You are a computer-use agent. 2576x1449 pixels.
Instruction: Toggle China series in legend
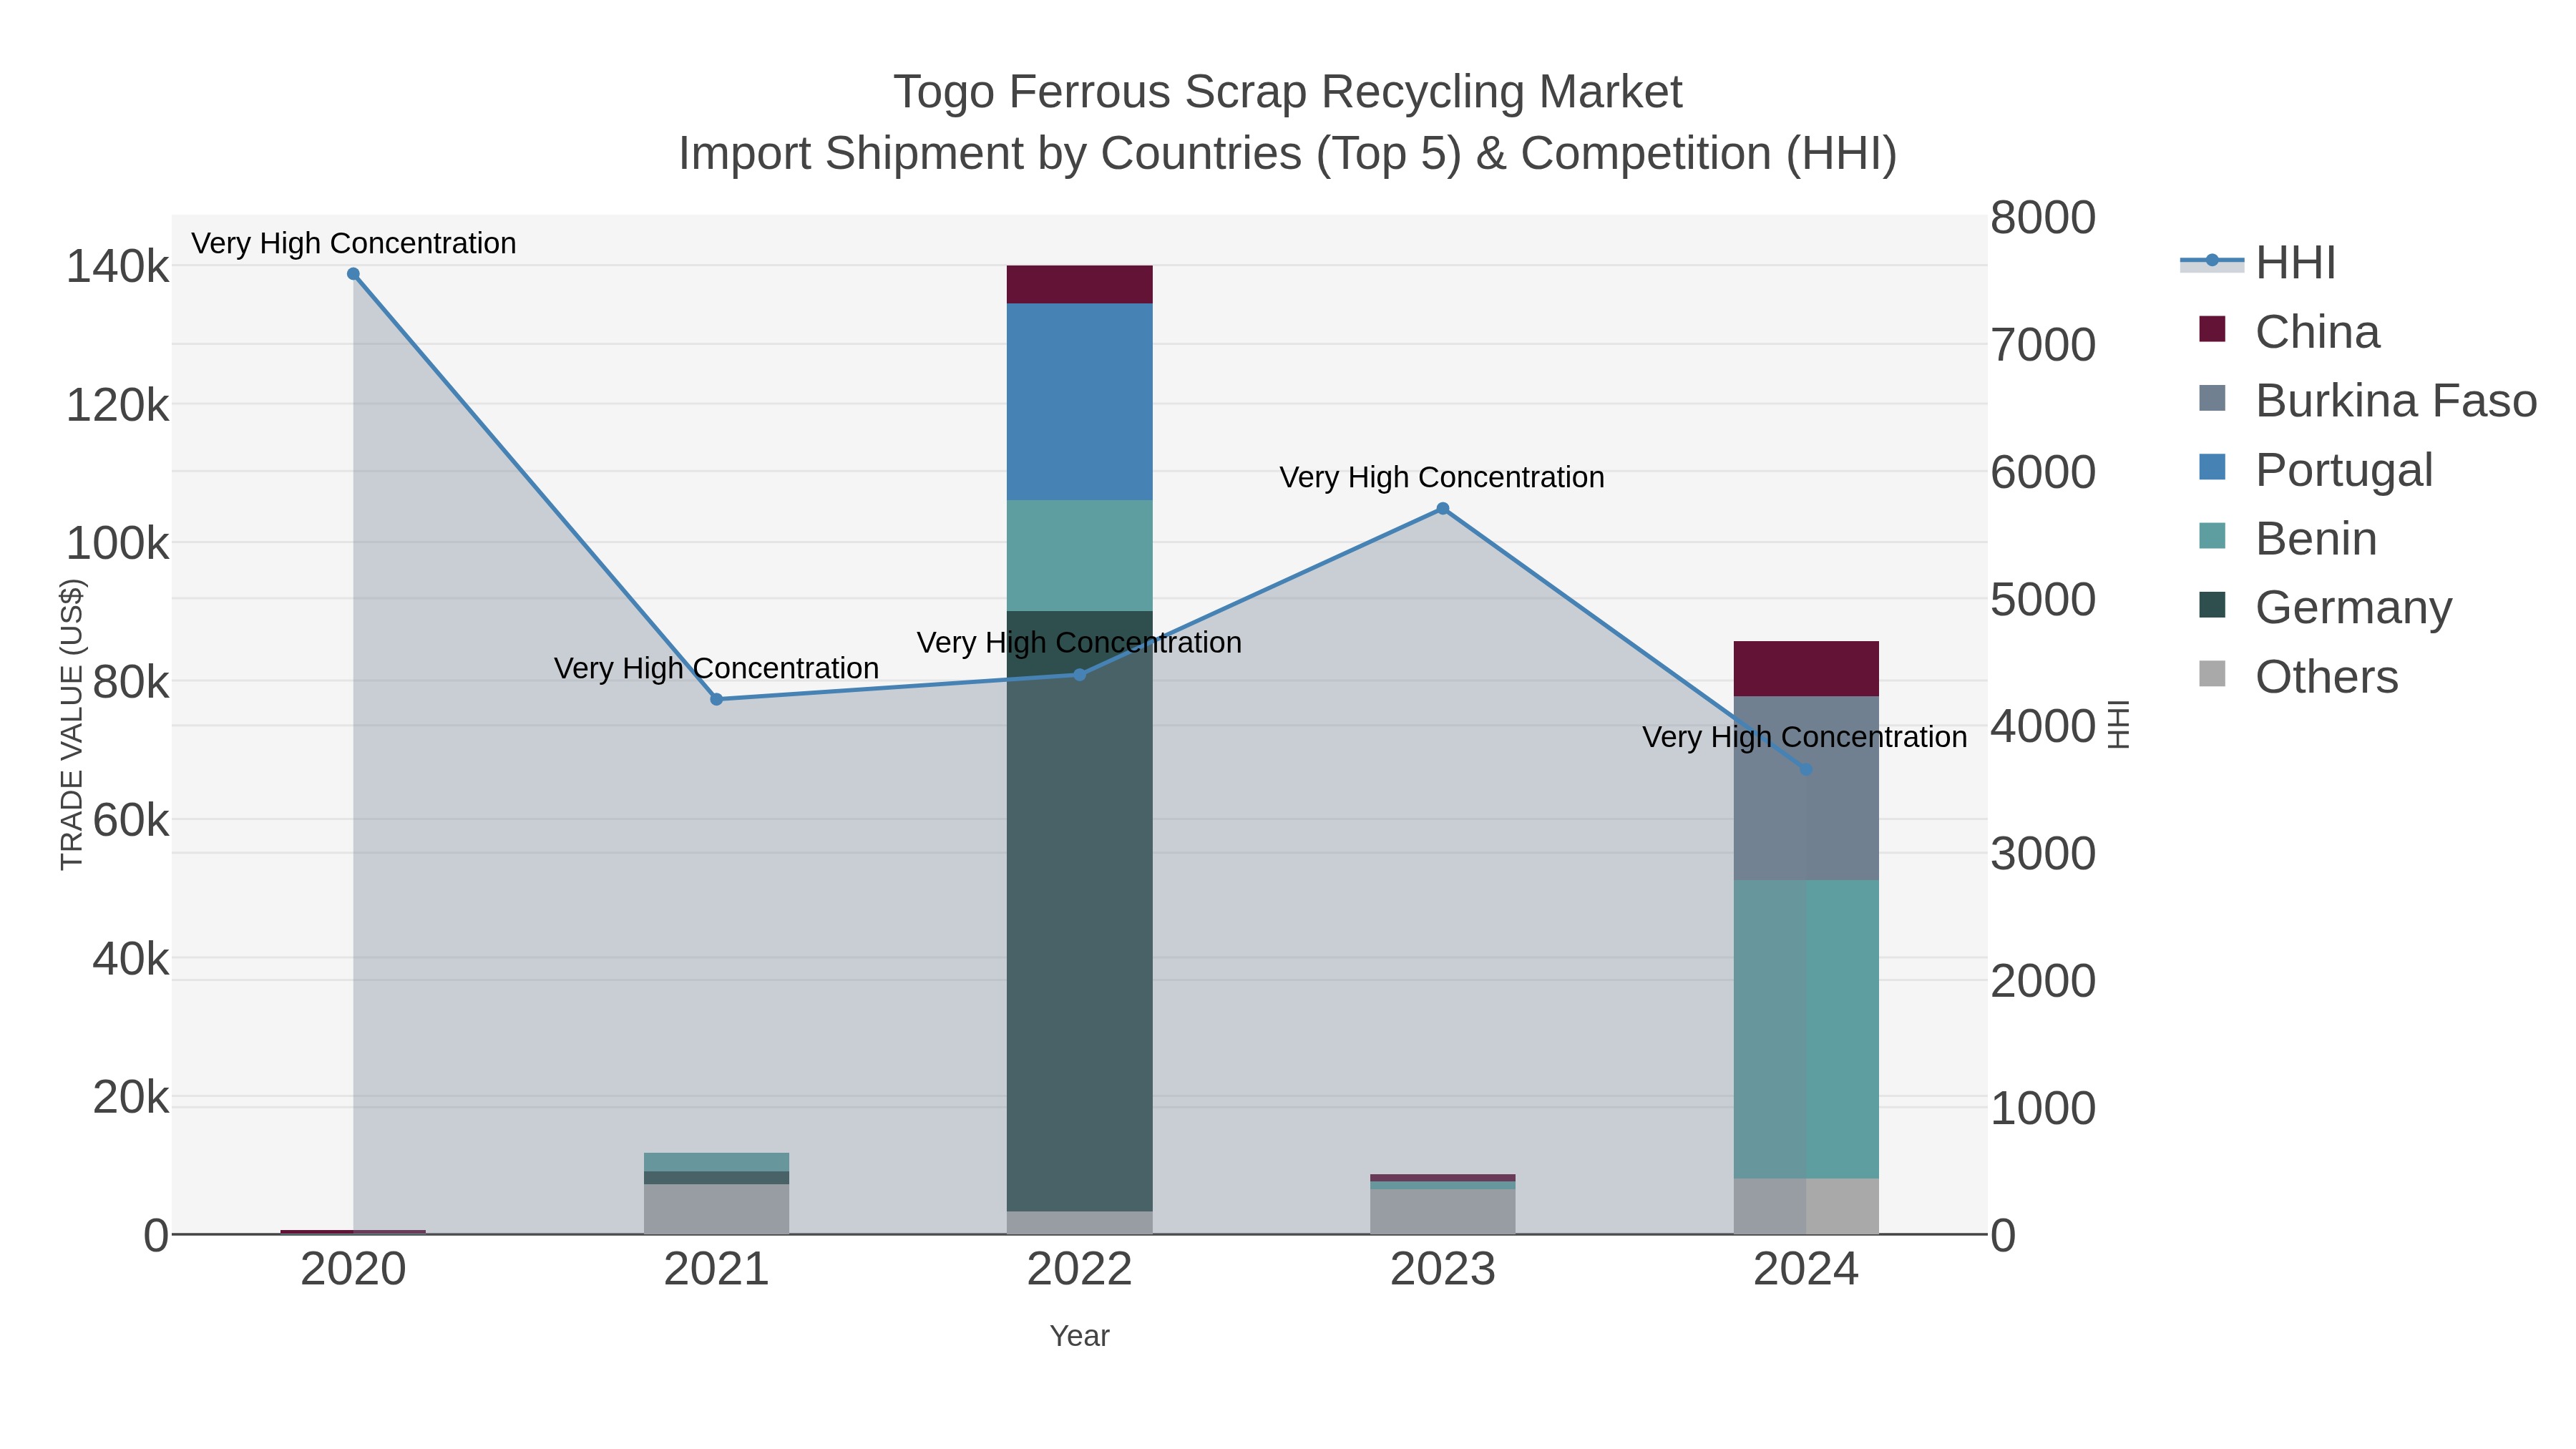tap(2289, 332)
